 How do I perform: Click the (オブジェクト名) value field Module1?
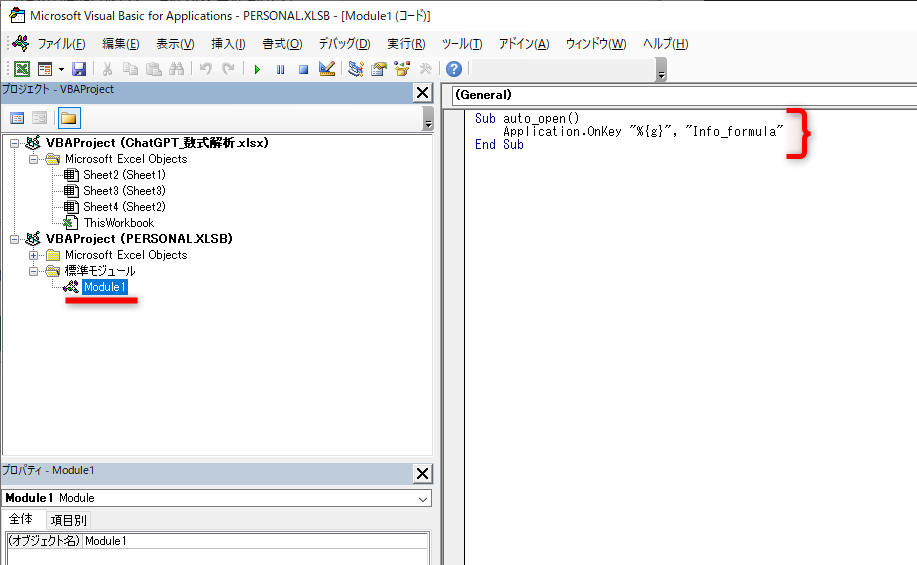(255, 541)
